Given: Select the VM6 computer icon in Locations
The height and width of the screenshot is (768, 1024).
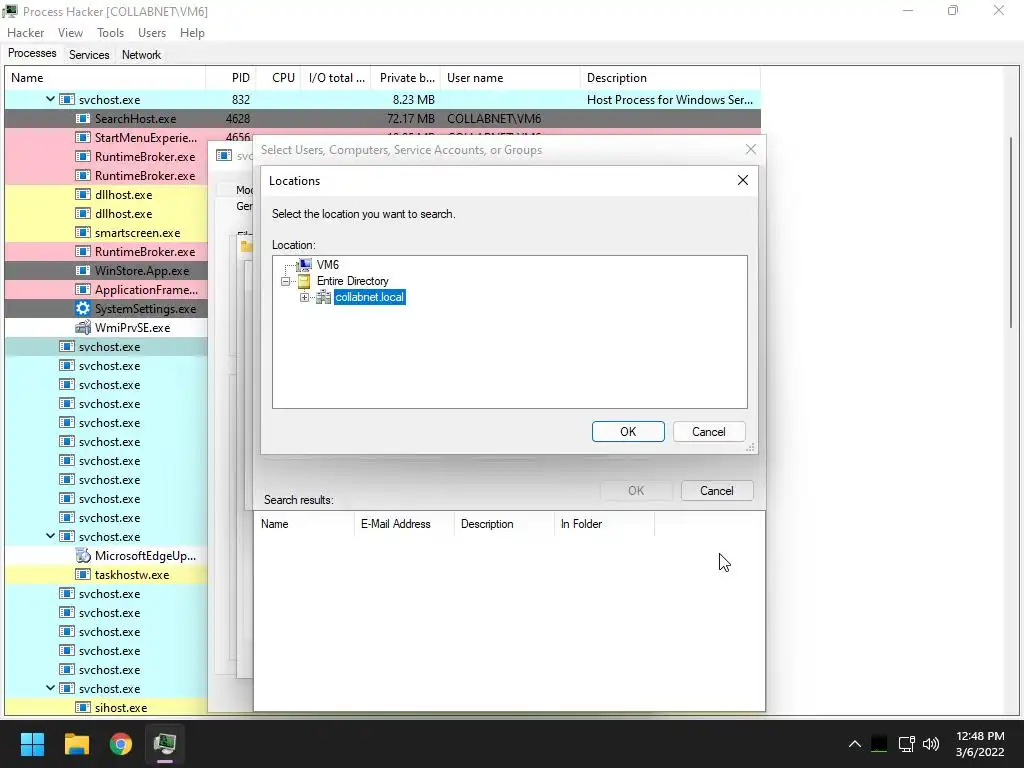Looking at the screenshot, I should click(x=304, y=264).
